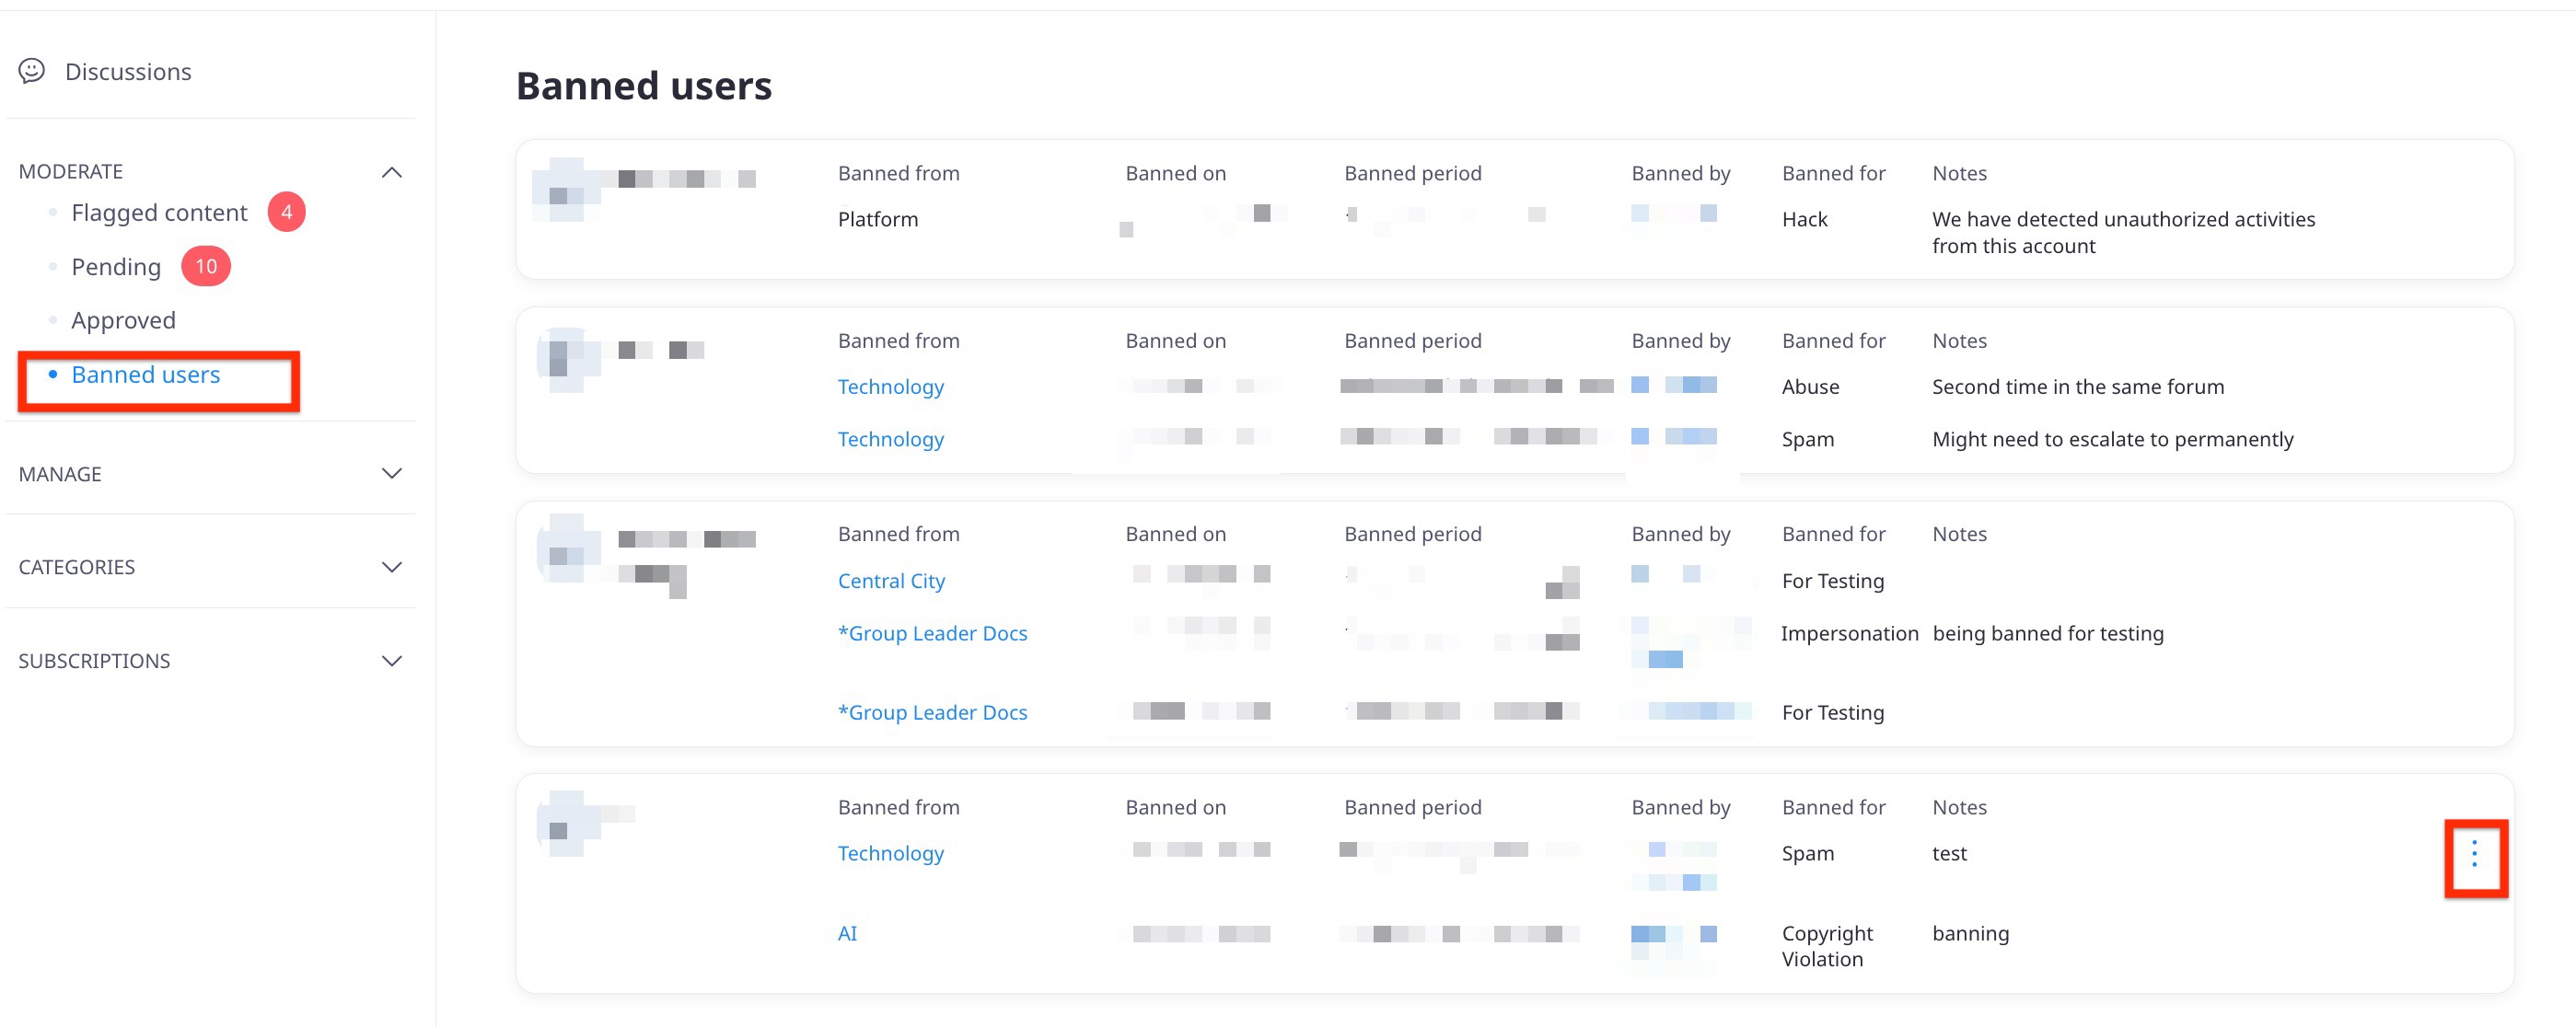Select Banned users in sidebar

146,375
